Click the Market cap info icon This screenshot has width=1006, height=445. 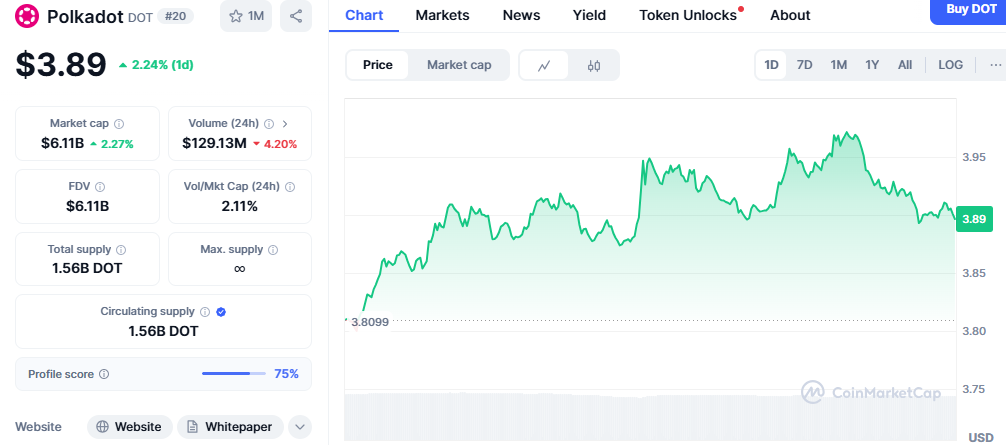[x=119, y=124]
